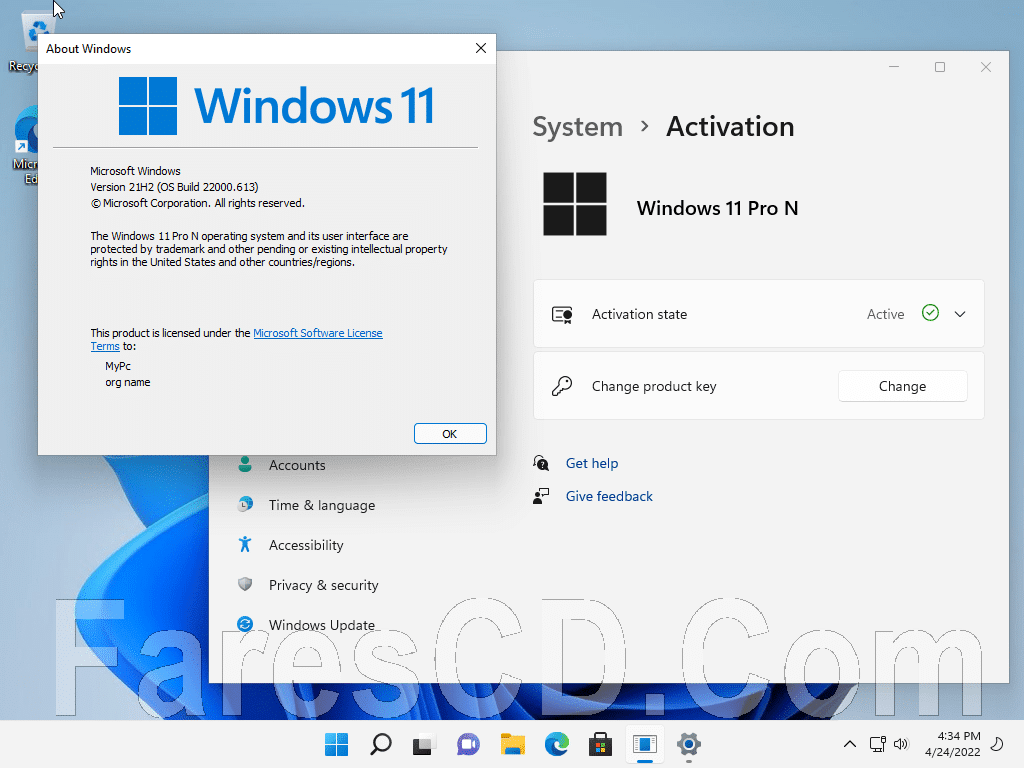Image resolution: width=1024 pixels, height=768 pixels.
Task: Show hidden icons in system tray
Action: coord(850,744)
